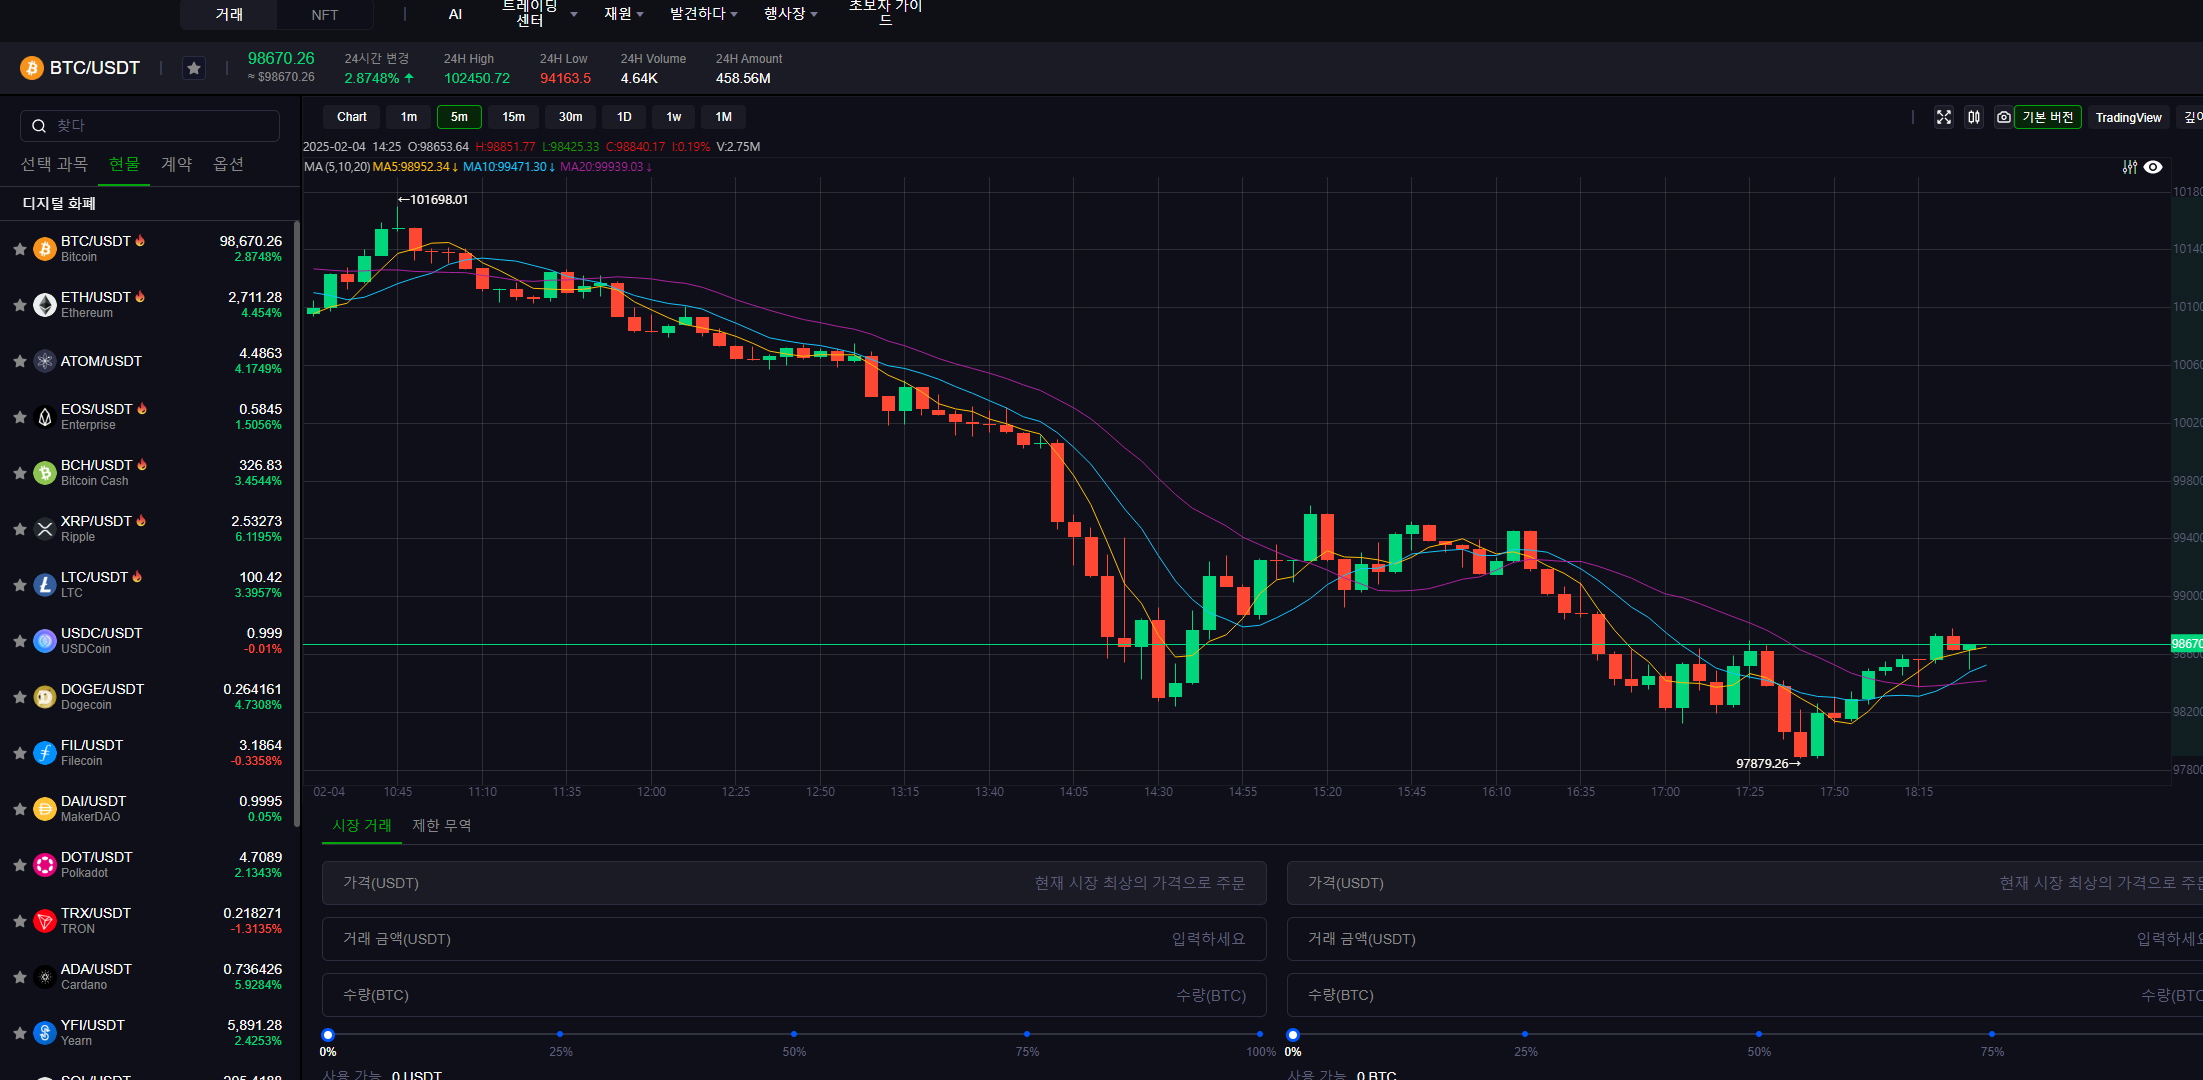Expand the chart to fullscreen
The image size is (2203, 1080).
pos(1943,117)
